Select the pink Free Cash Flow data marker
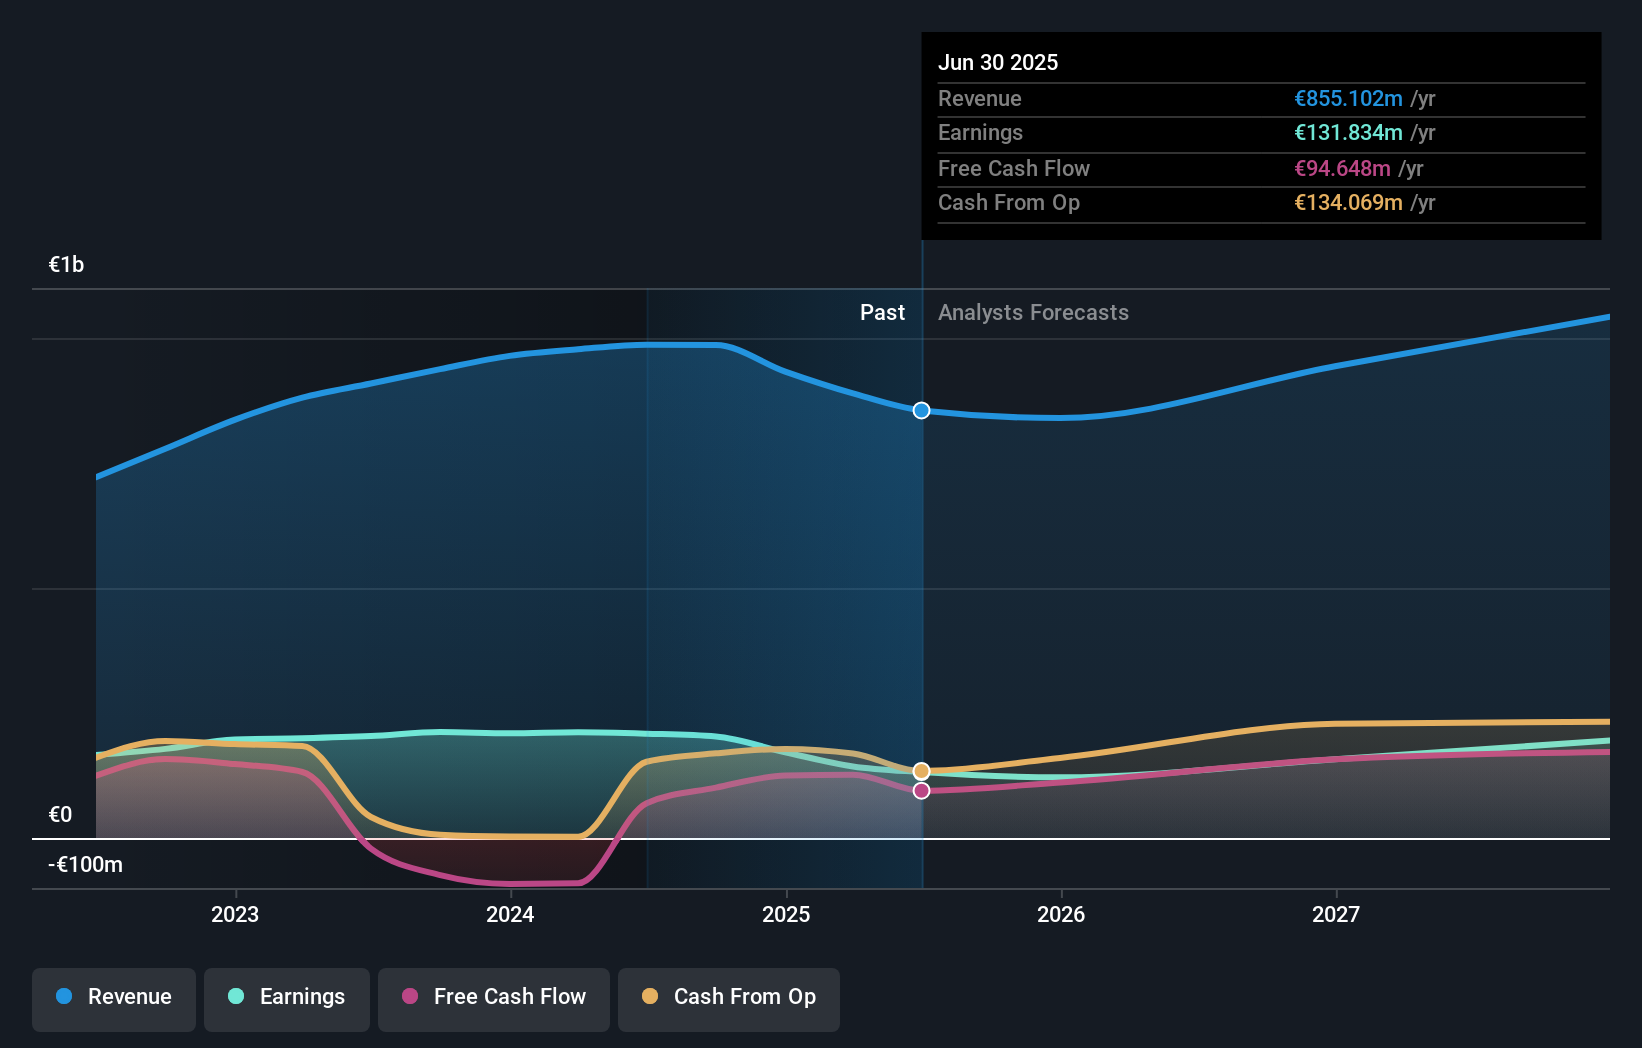This screenshot has height=1048, width=1642. tap(921, 791)
